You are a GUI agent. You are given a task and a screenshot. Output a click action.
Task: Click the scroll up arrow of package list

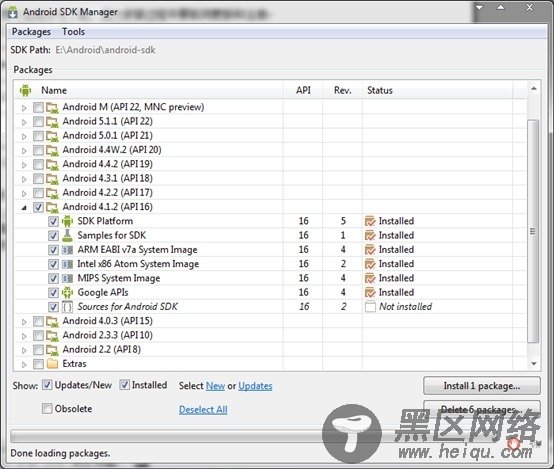tap(534, 88)
